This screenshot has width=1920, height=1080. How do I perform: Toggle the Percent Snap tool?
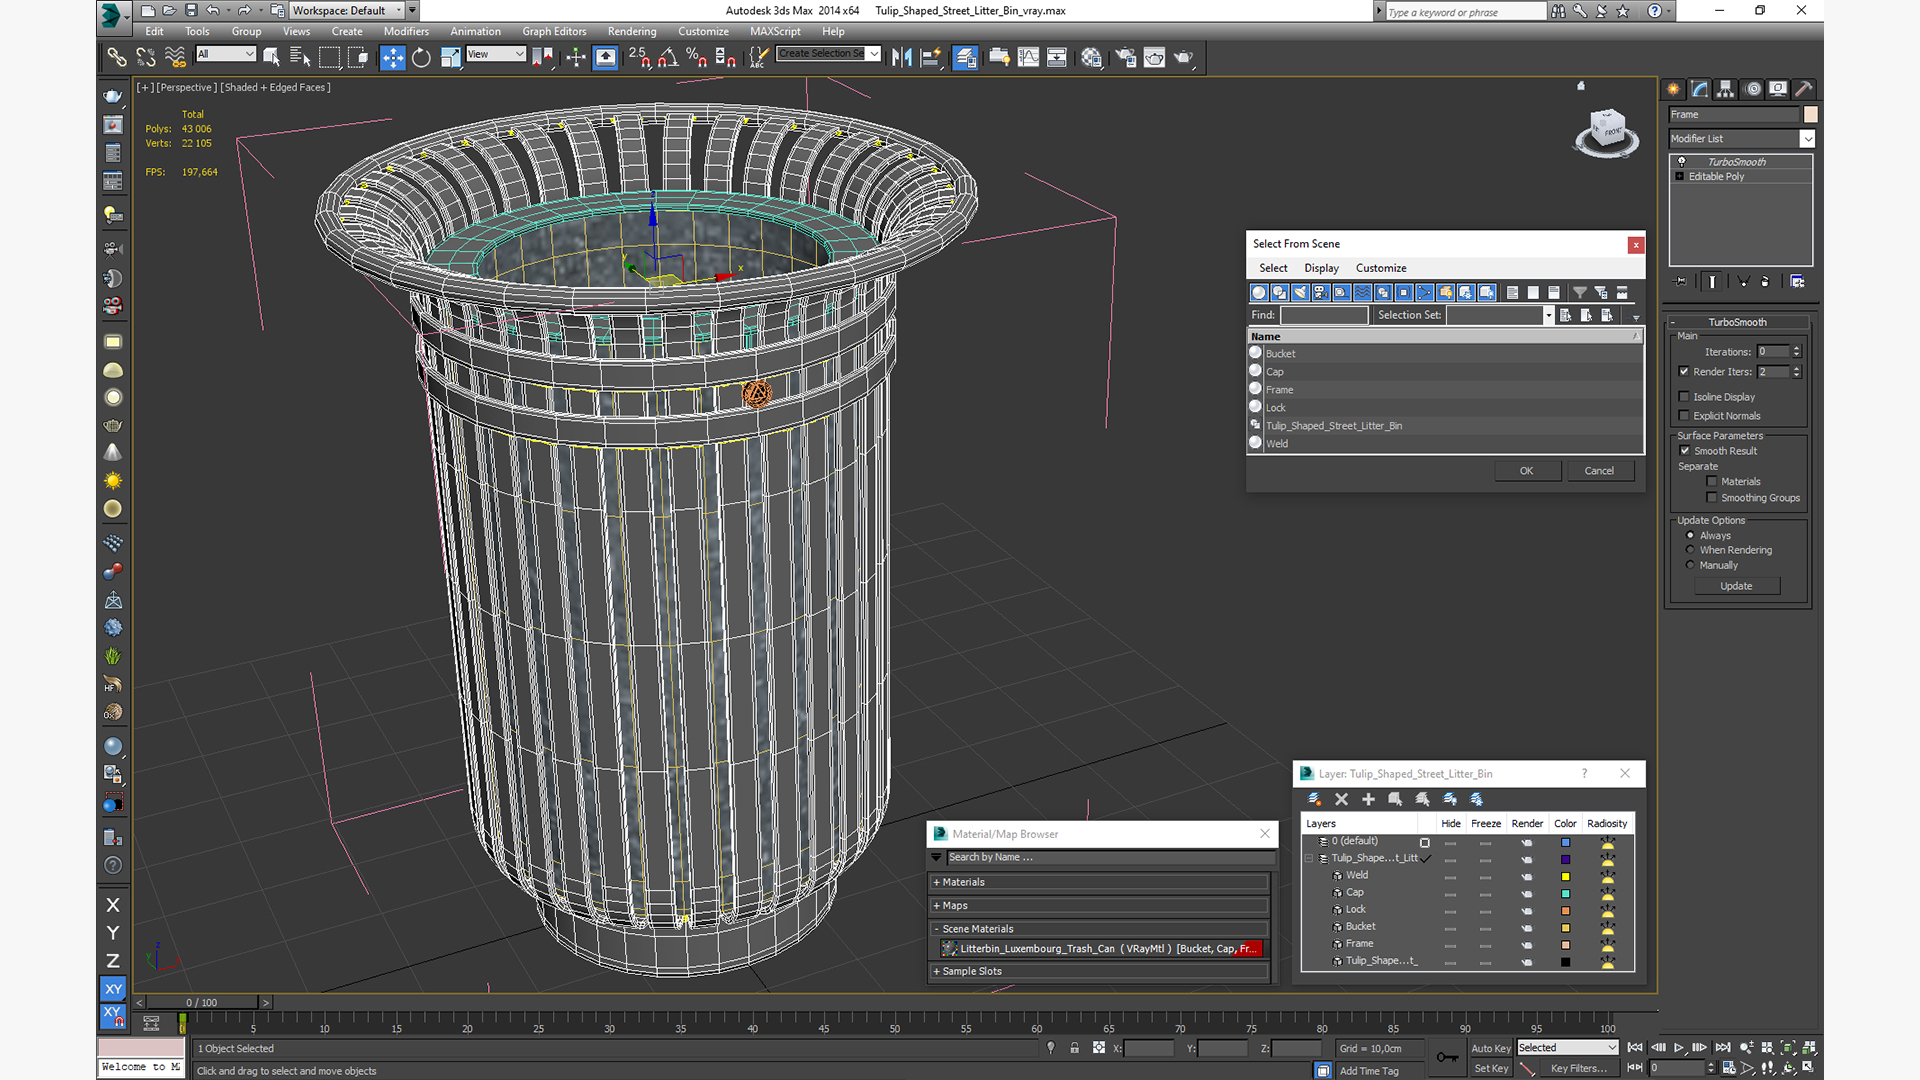pos(697,57)
